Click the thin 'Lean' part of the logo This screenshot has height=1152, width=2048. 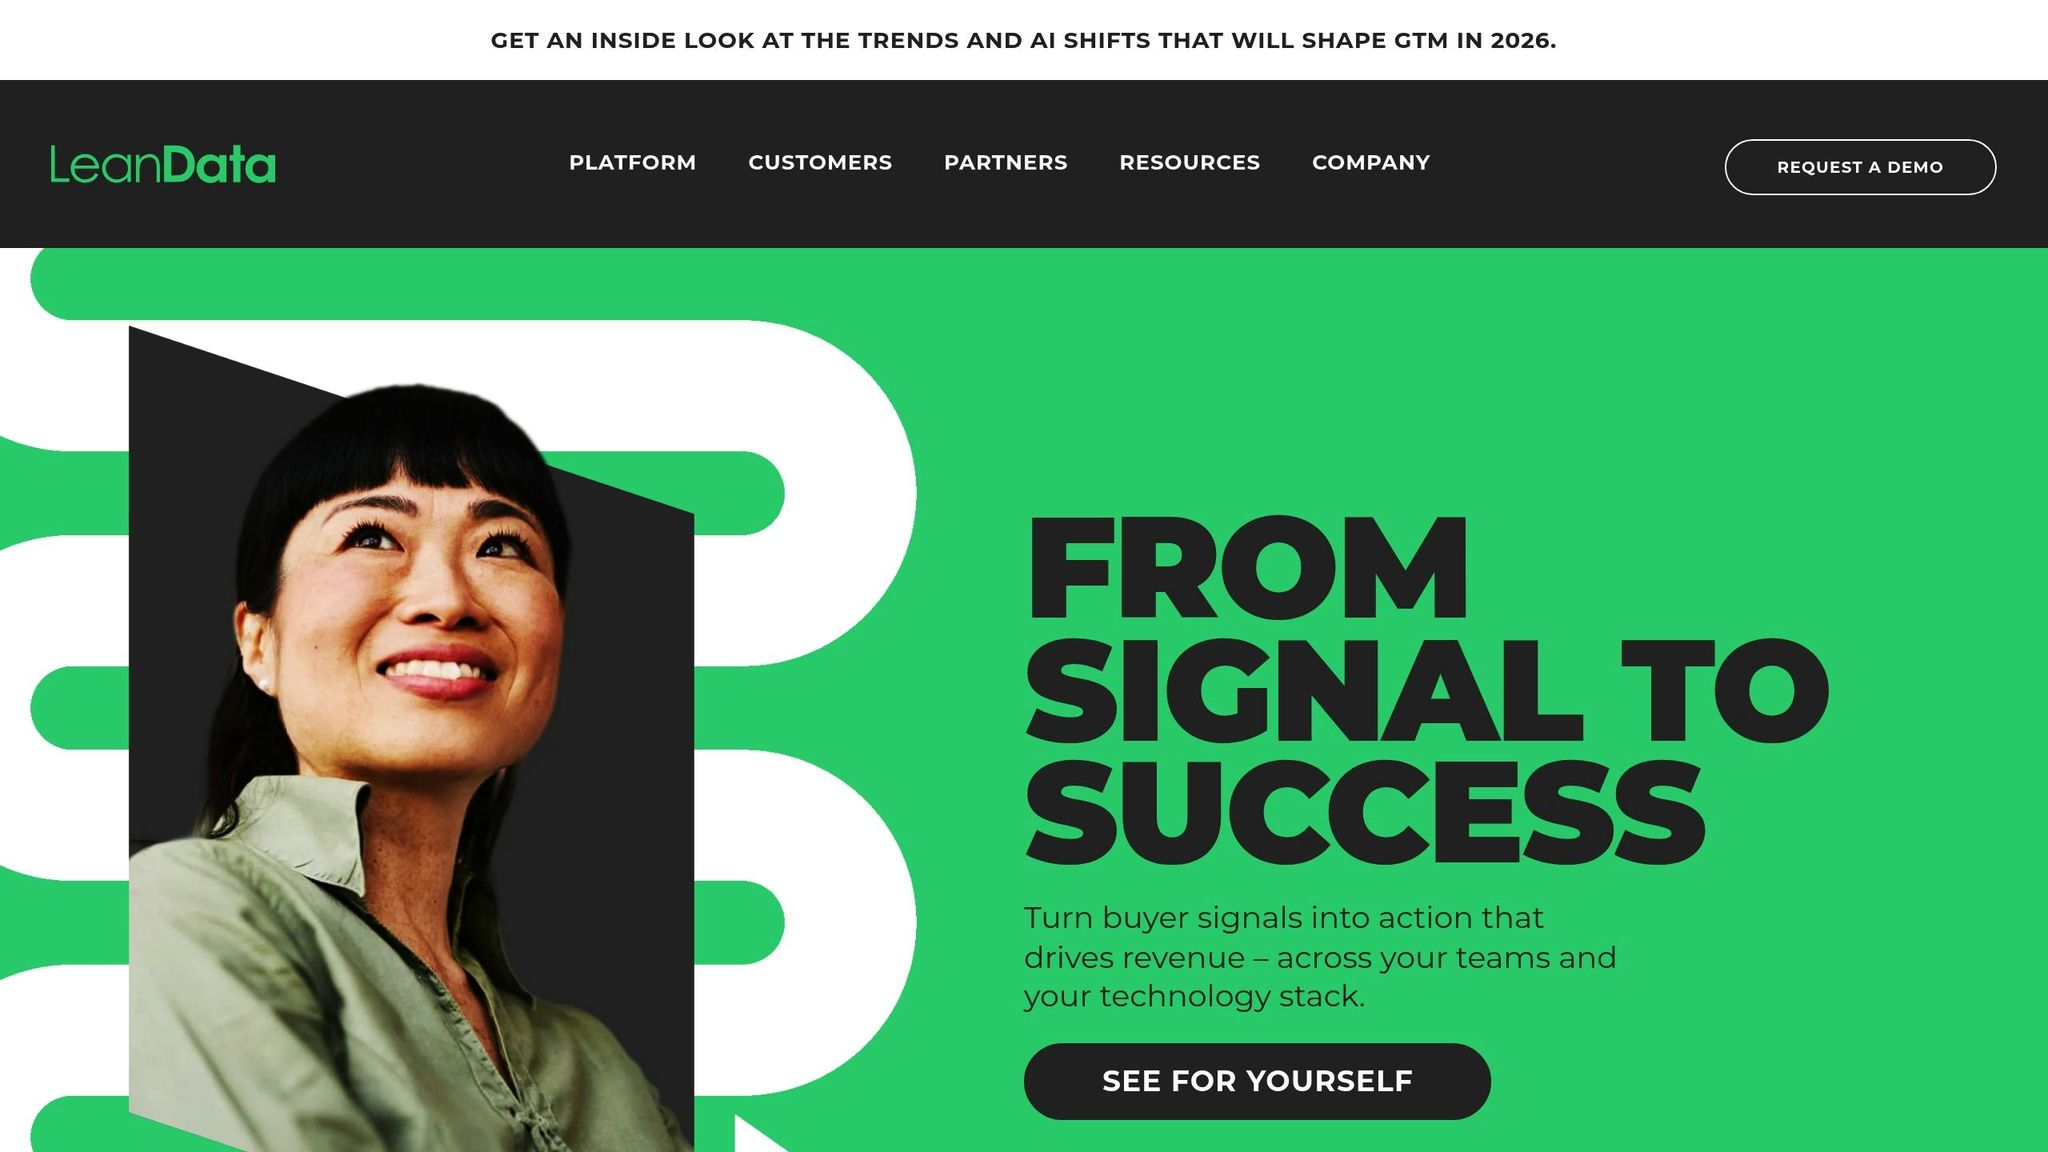click(105, 166)
